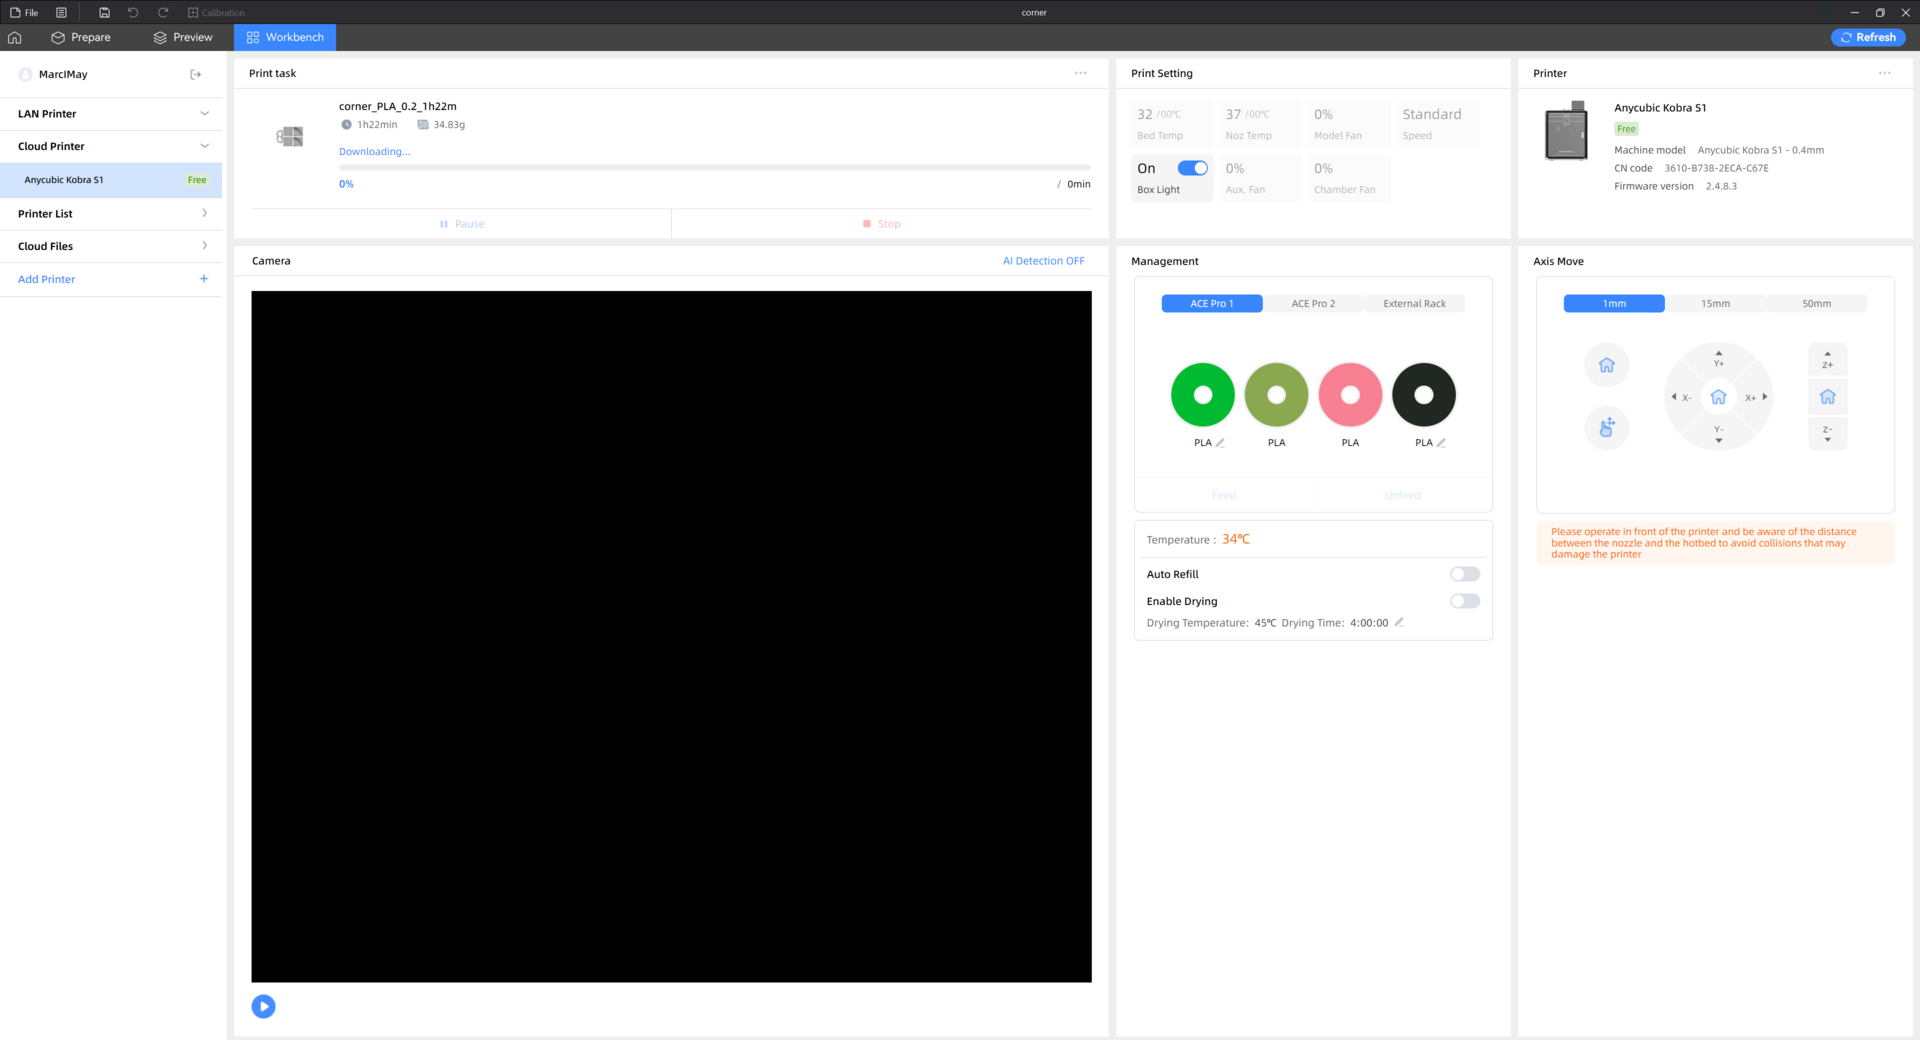The height and width of the screenshot is (1040, 1920).
Task: Click the AI Detection OFF link
Action: click(1043, 261)
